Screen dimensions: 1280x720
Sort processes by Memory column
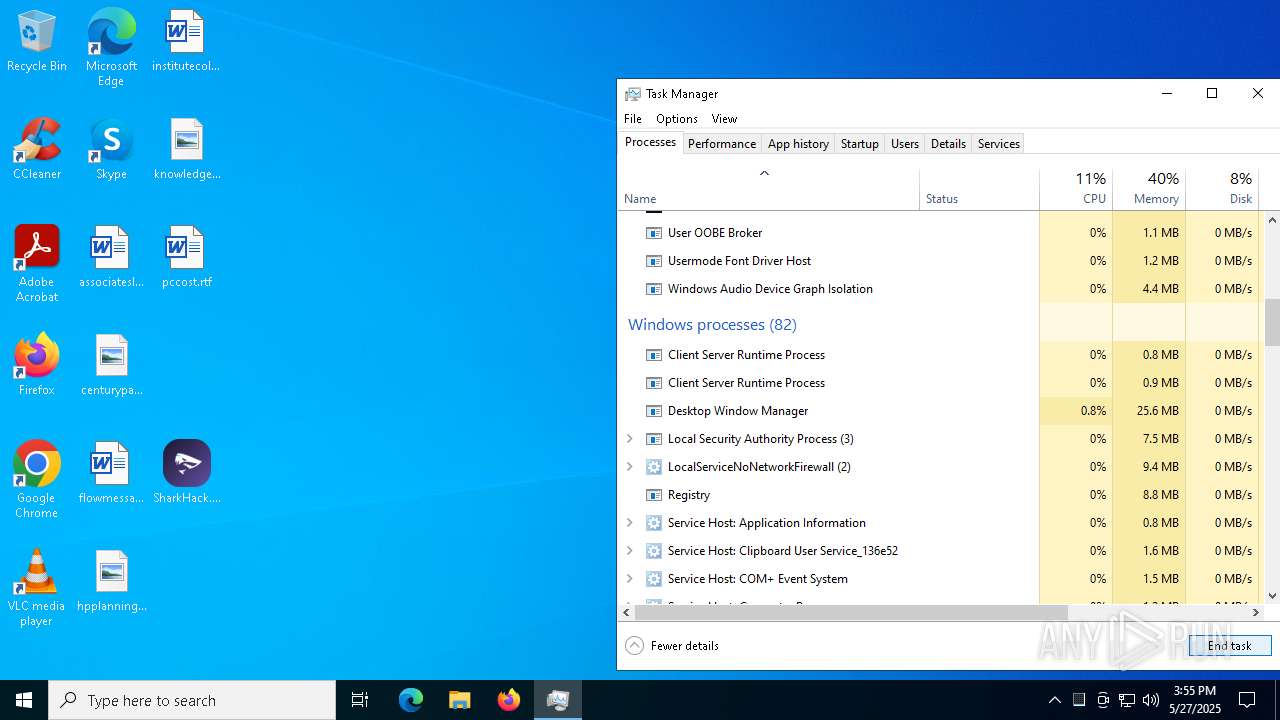click(x=1149, y=189)
